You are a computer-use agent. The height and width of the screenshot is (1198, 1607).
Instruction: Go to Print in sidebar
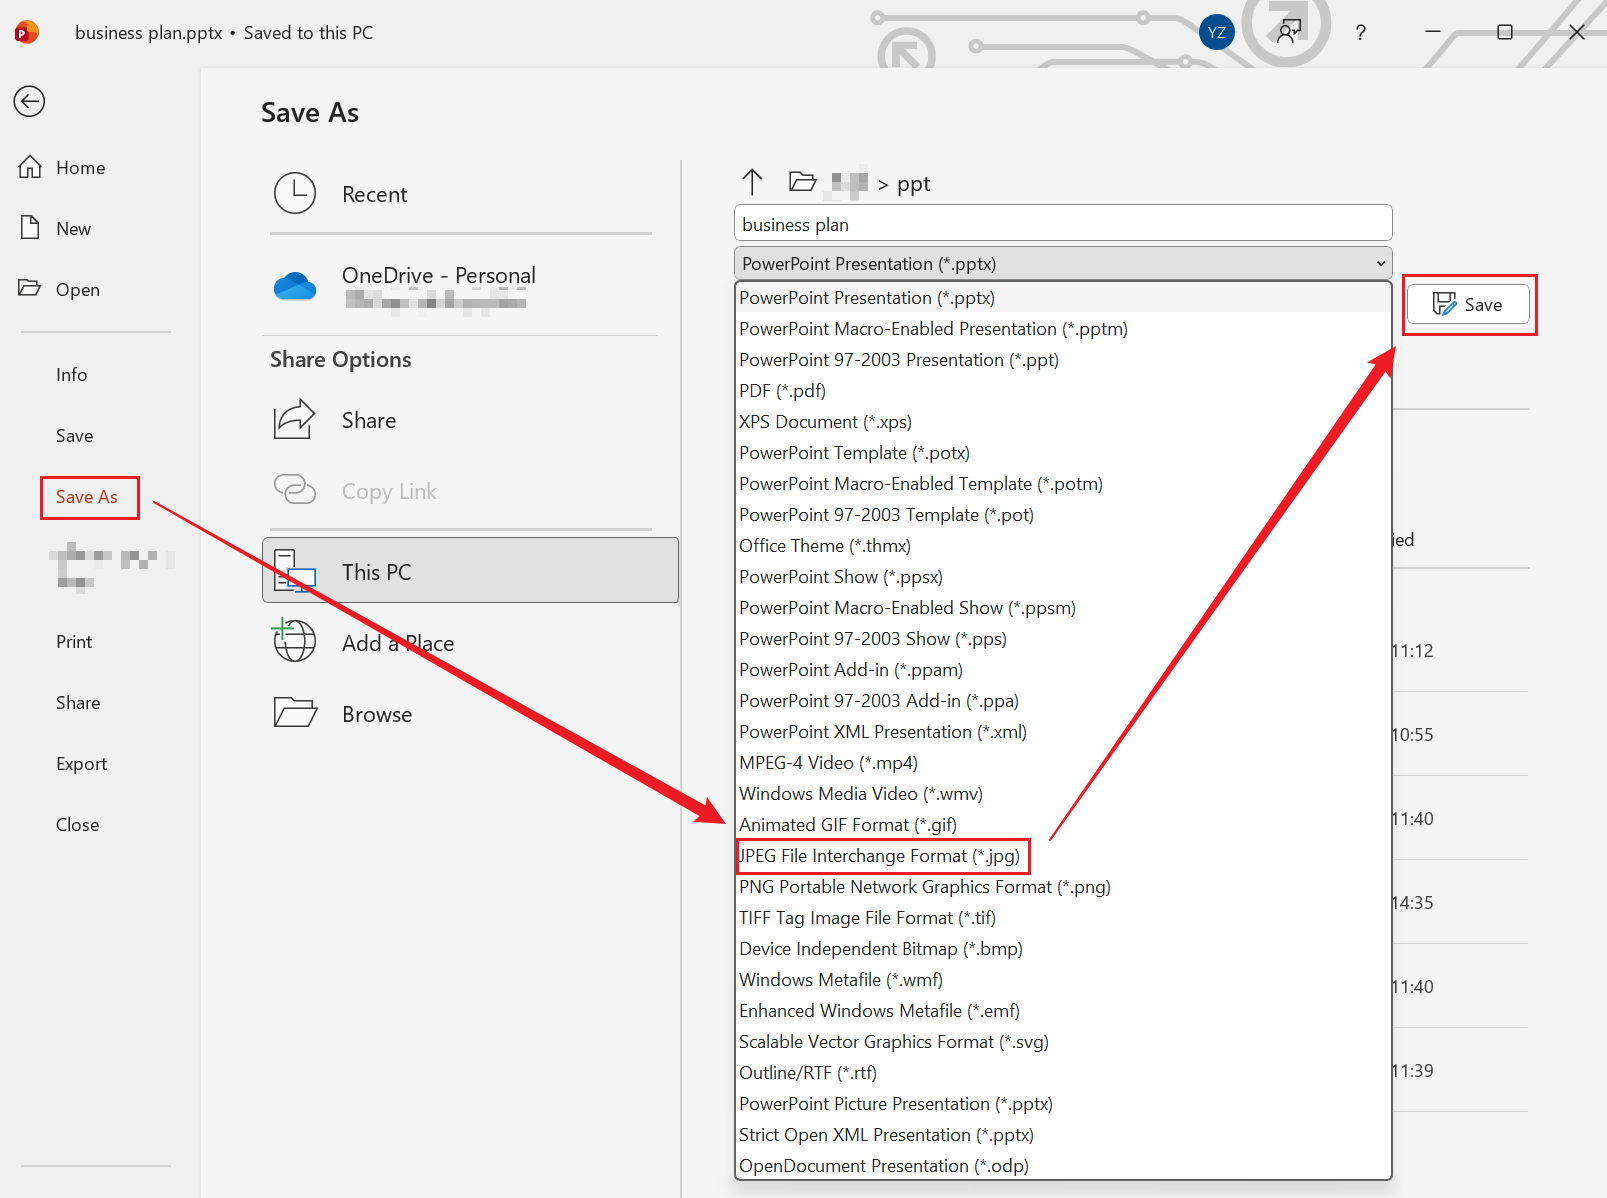(x=74, y=642)
